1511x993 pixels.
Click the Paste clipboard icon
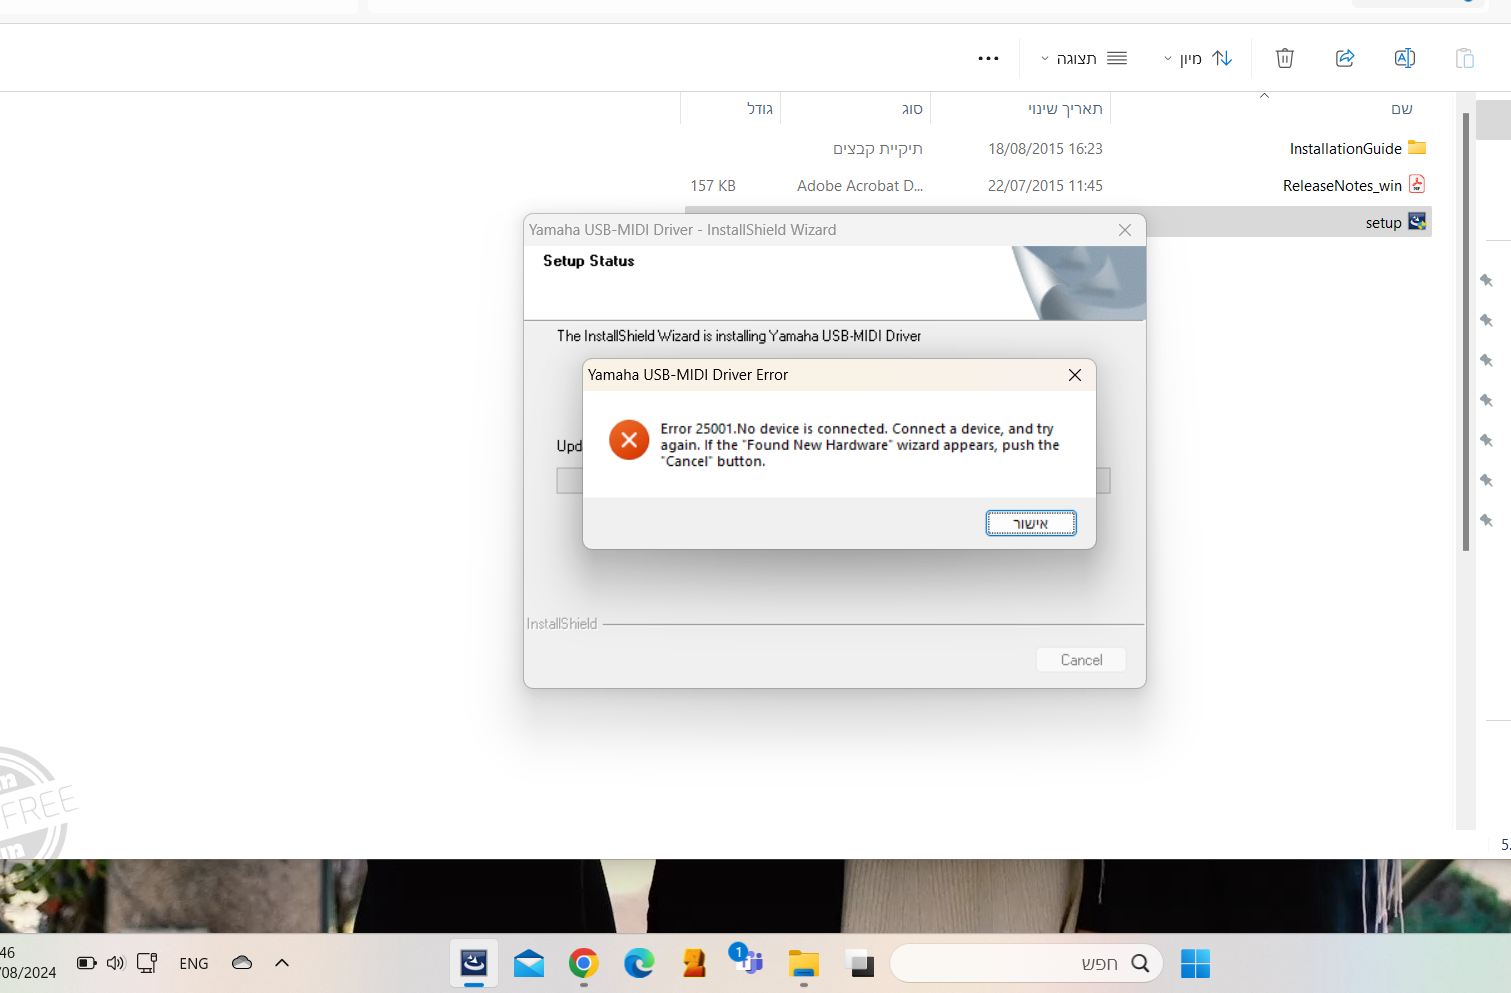click(x=1465, y=59)
